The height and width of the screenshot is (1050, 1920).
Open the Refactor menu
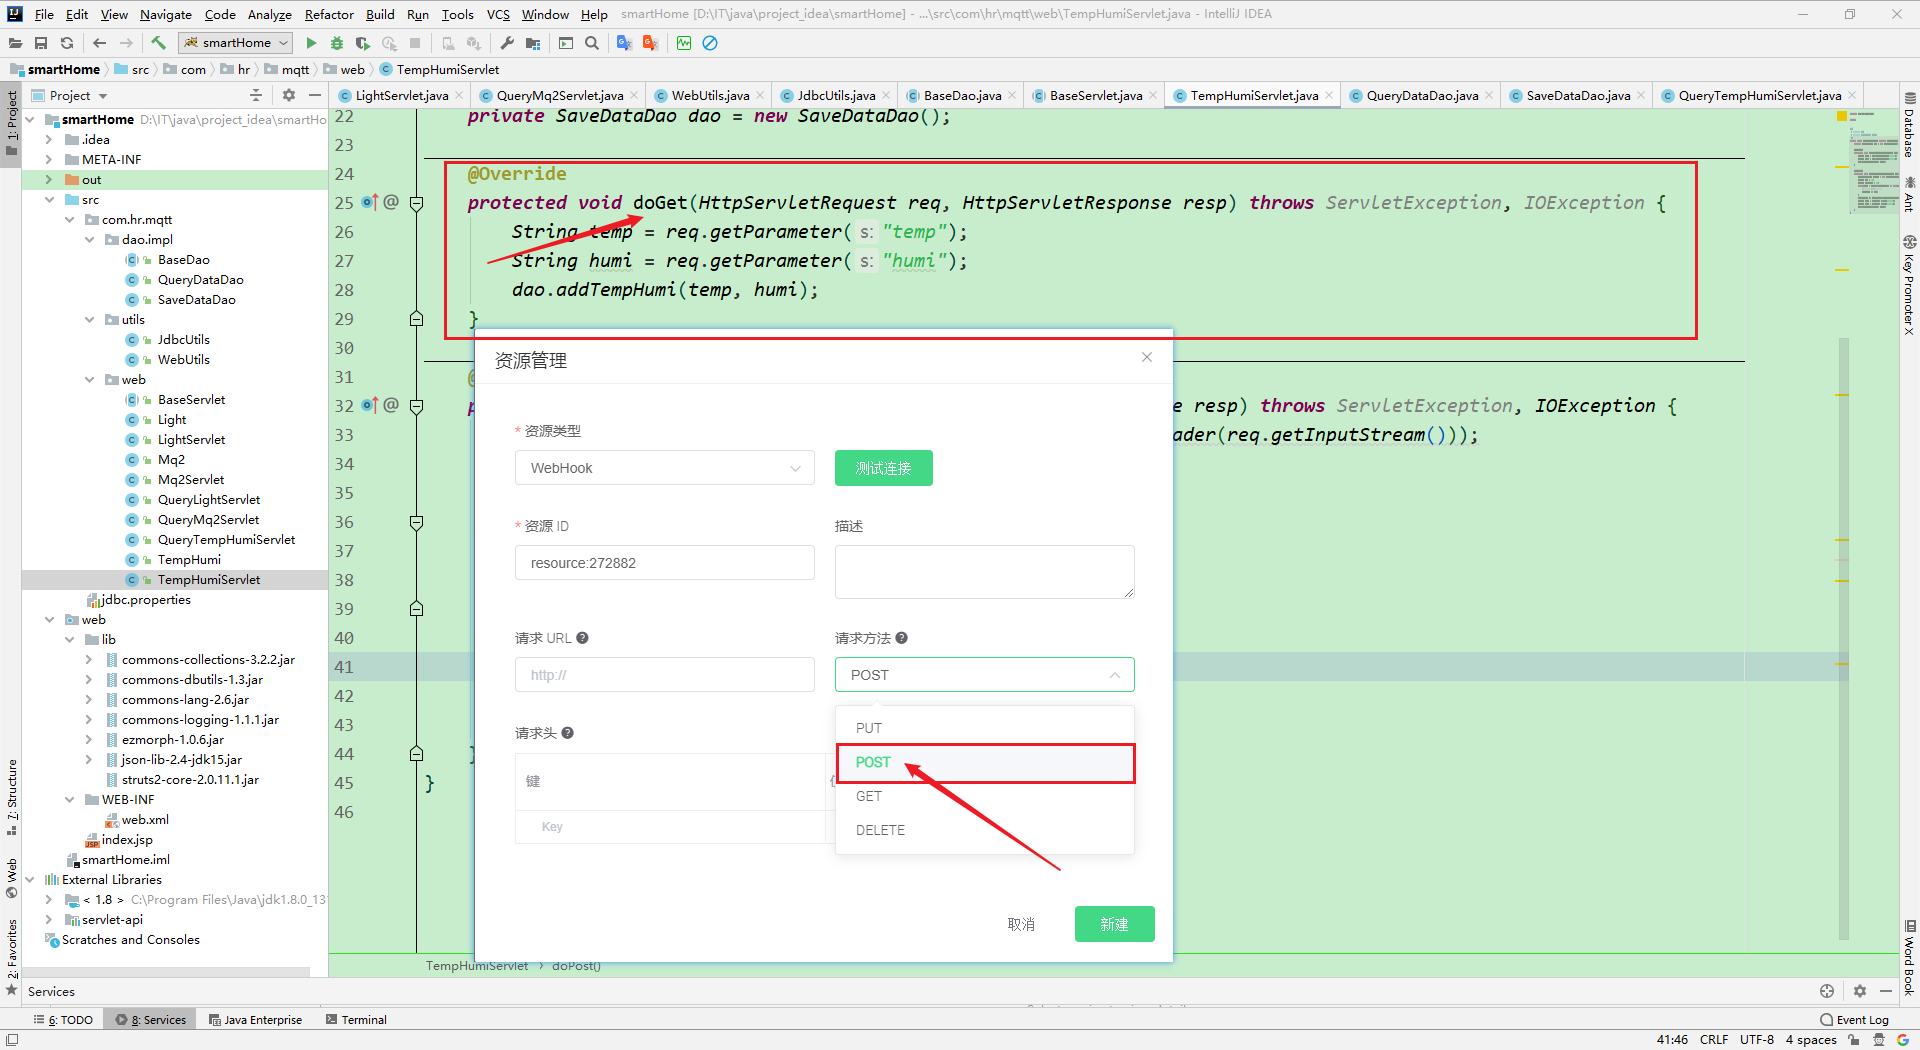coord(329,14)
